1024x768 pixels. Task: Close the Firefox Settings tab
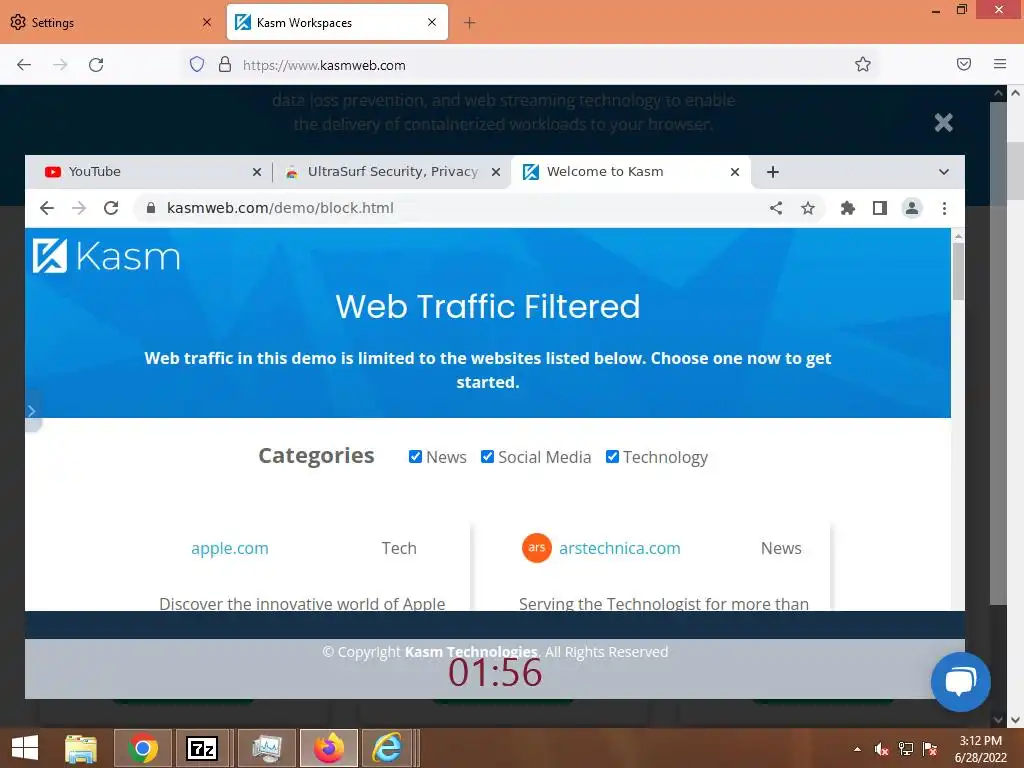click(207, 22)
